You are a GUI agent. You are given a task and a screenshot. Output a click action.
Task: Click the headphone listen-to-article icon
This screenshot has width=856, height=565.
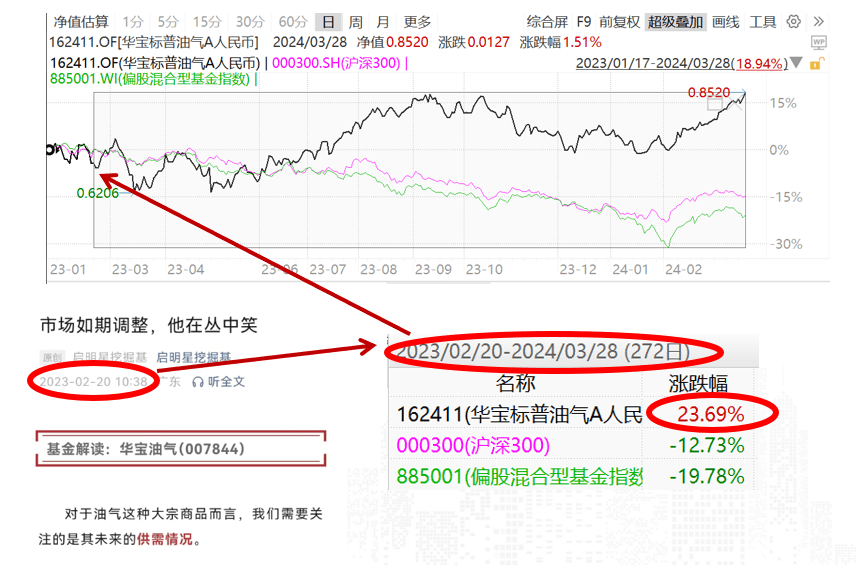198,381
